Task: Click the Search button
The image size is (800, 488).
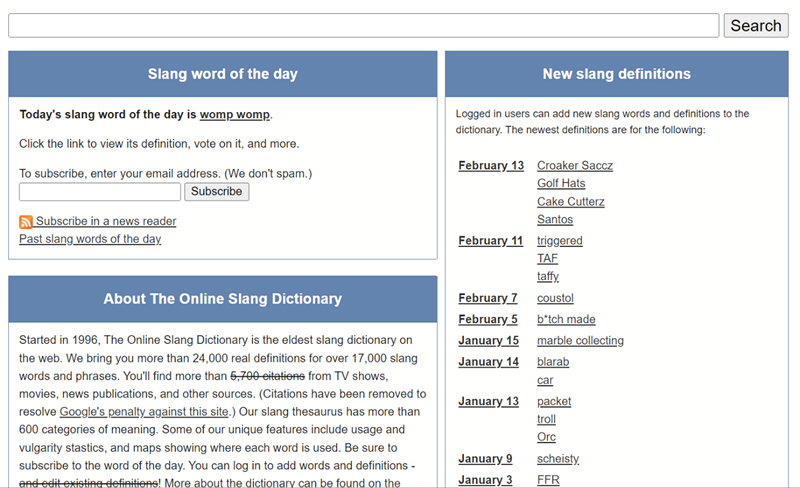Action: pos(755,26)
